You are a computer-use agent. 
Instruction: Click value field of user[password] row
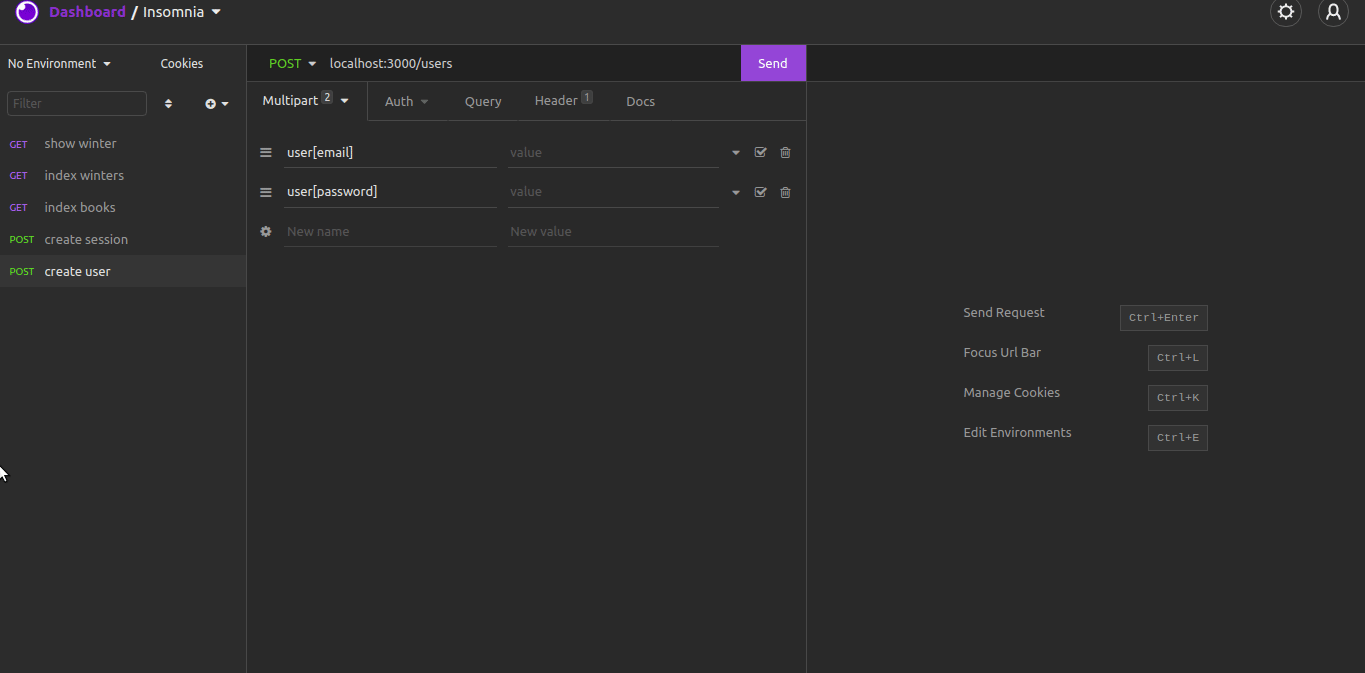tap(613, 192)
